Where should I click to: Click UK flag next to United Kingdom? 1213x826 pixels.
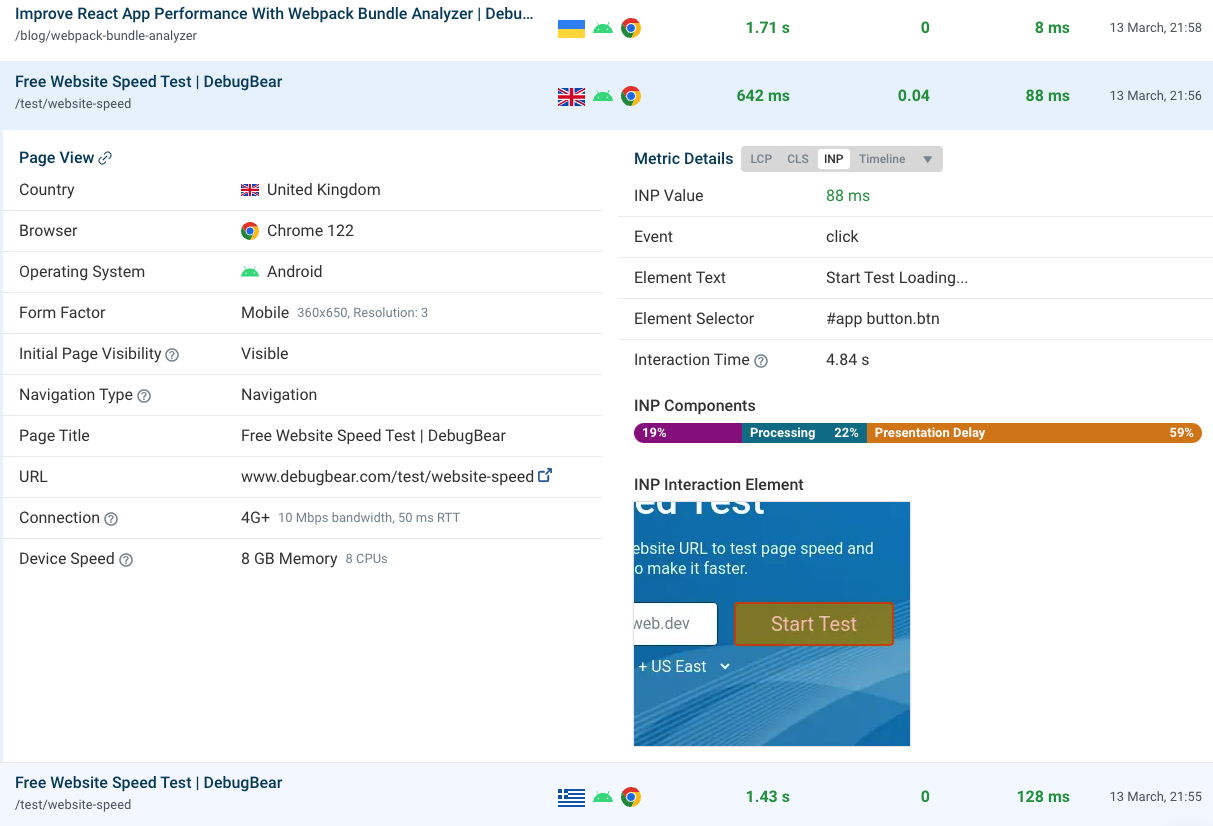click(250, 190)
